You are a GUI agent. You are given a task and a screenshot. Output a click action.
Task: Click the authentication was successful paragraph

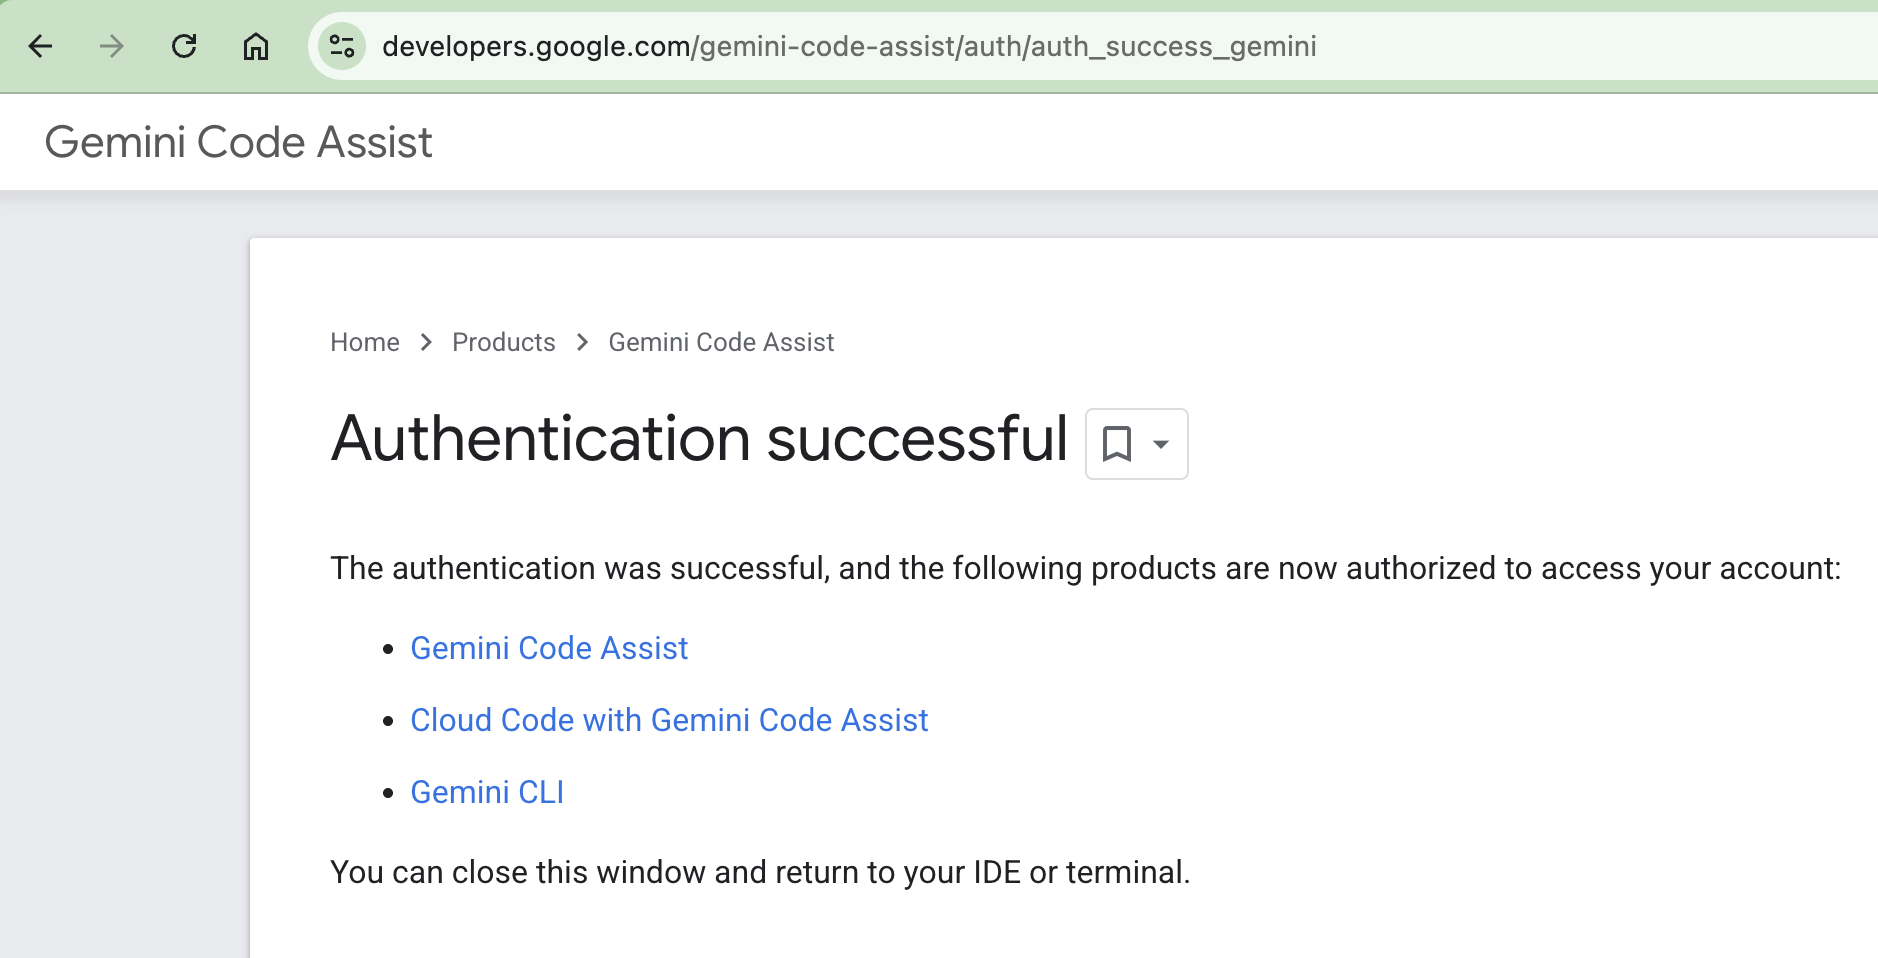pos(1086,568)
